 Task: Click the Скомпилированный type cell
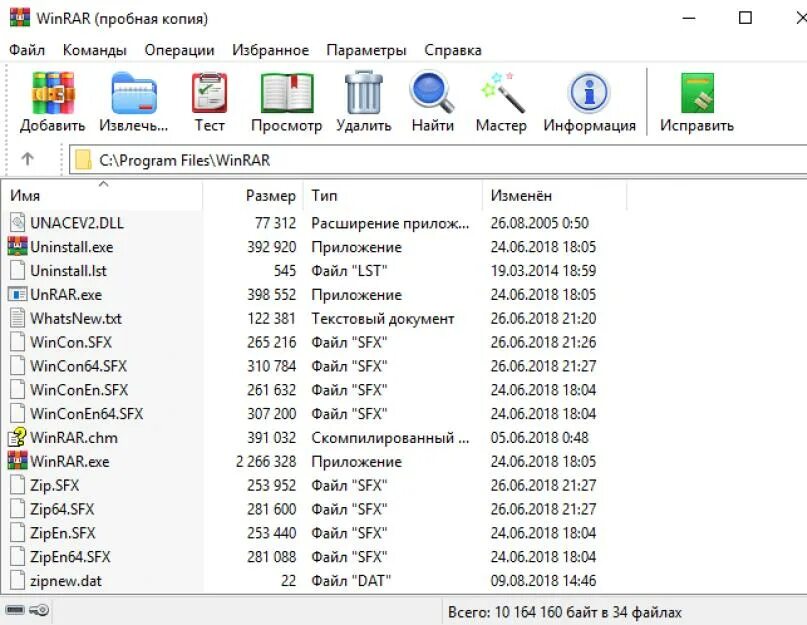point(390,438)
